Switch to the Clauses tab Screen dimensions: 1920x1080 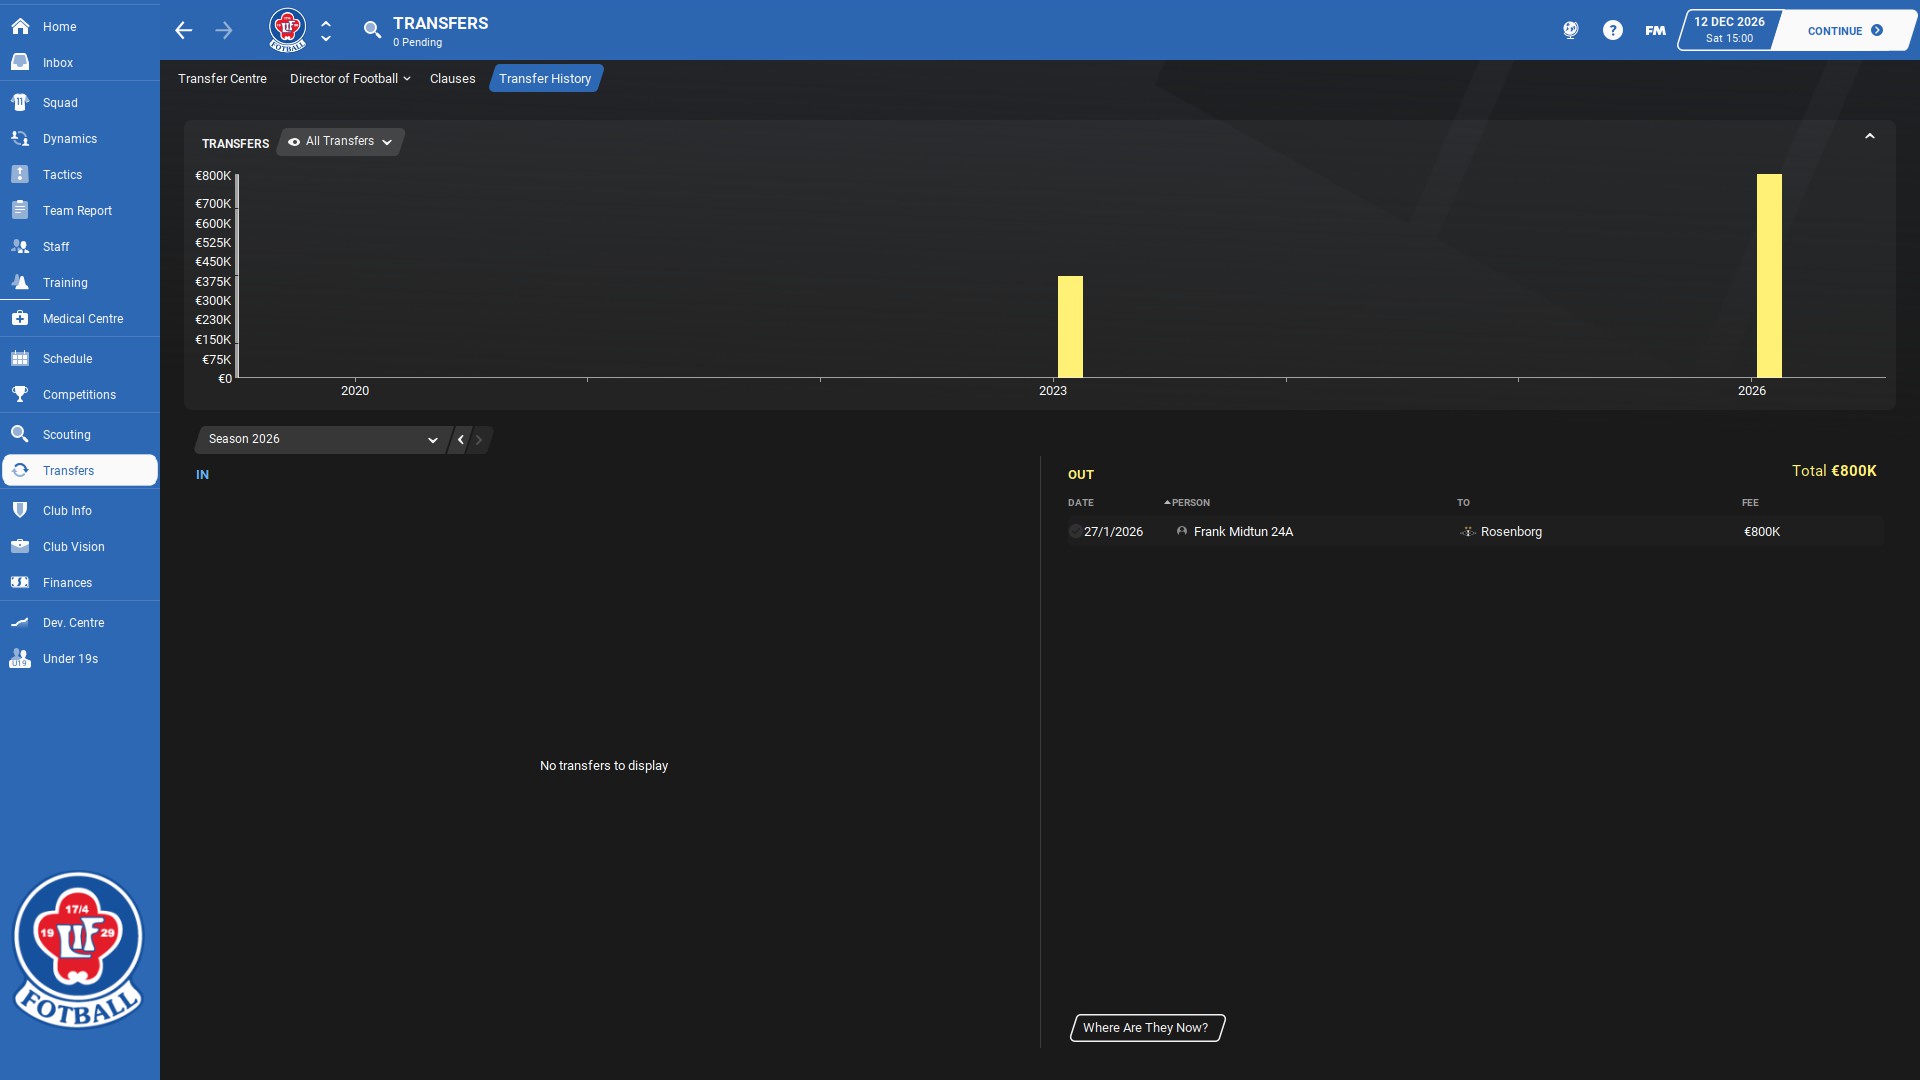tap(452, 79)
